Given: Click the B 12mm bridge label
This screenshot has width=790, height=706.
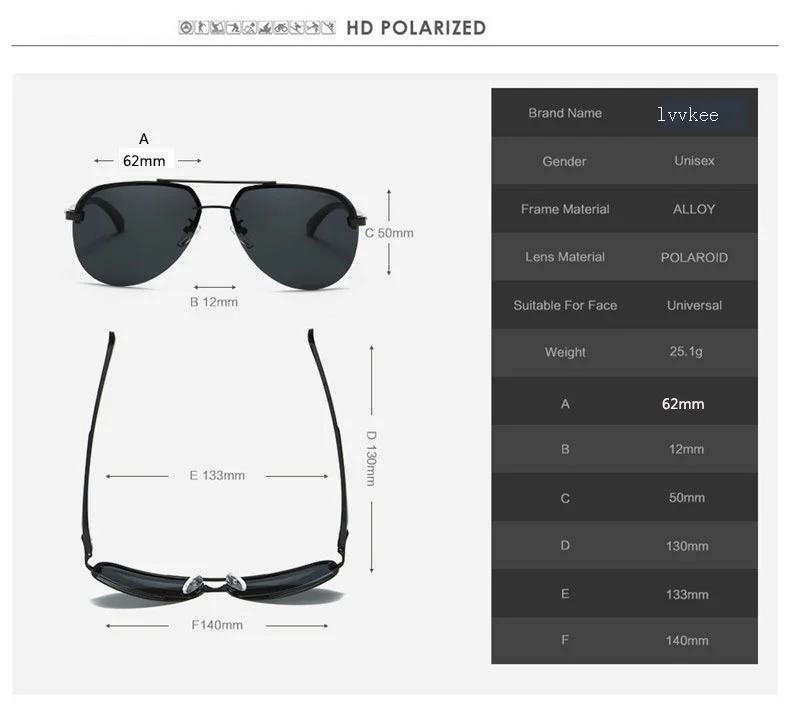Looking at the screenshot, I should 214,302.
